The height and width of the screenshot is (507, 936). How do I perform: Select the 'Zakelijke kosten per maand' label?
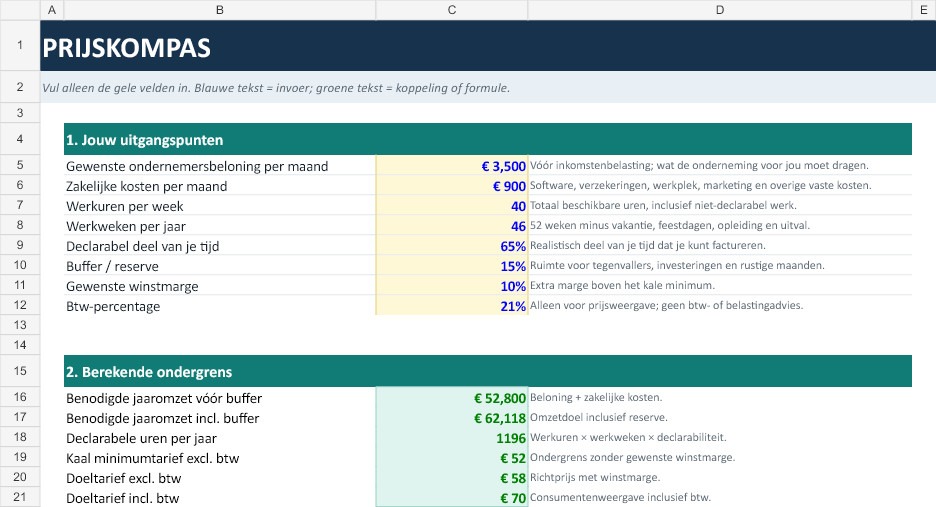coord(146,186)
